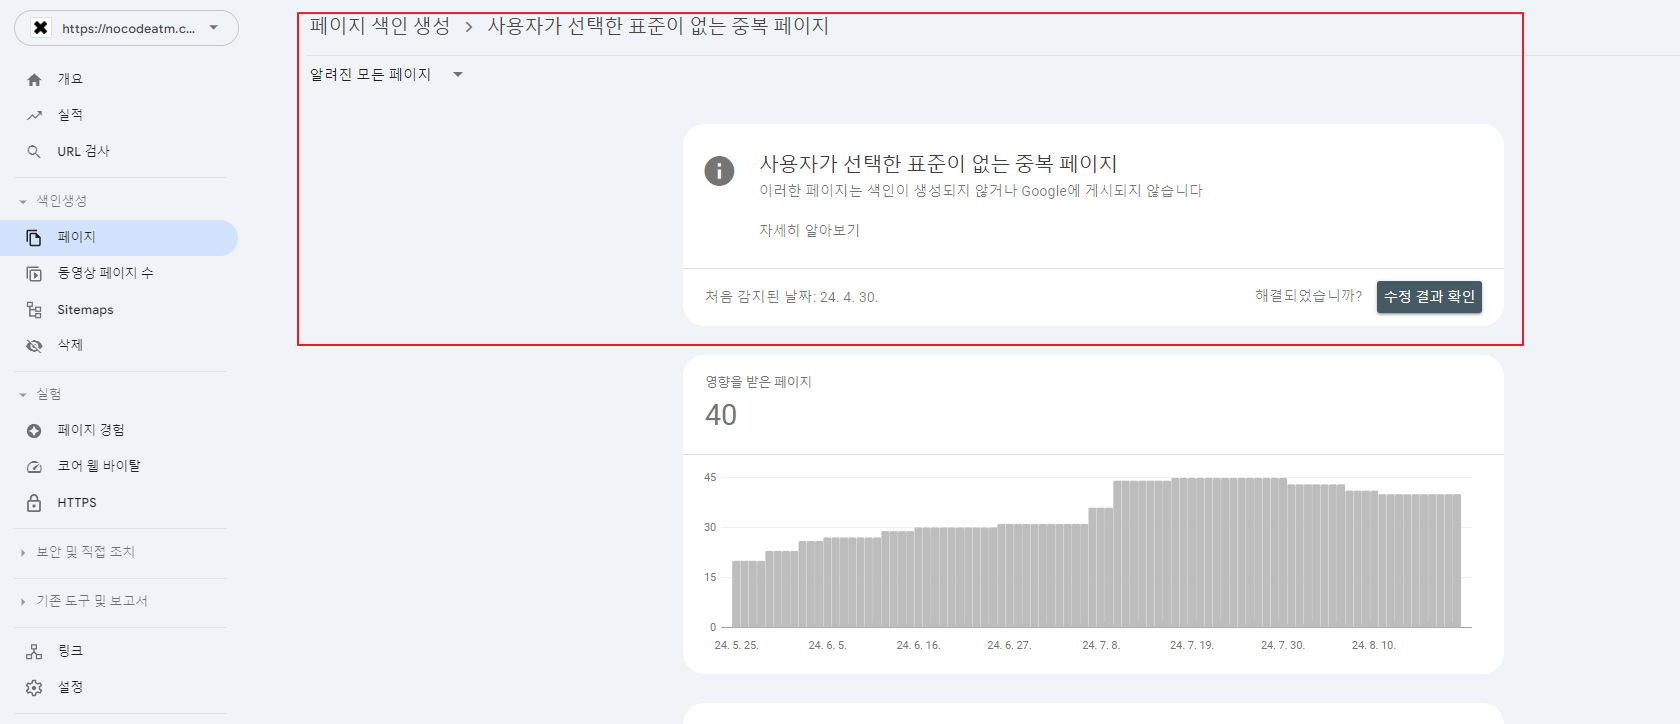Click the 24. 8. 10. chart date label
The image size is (1680, 724).
pos(1374,646)
